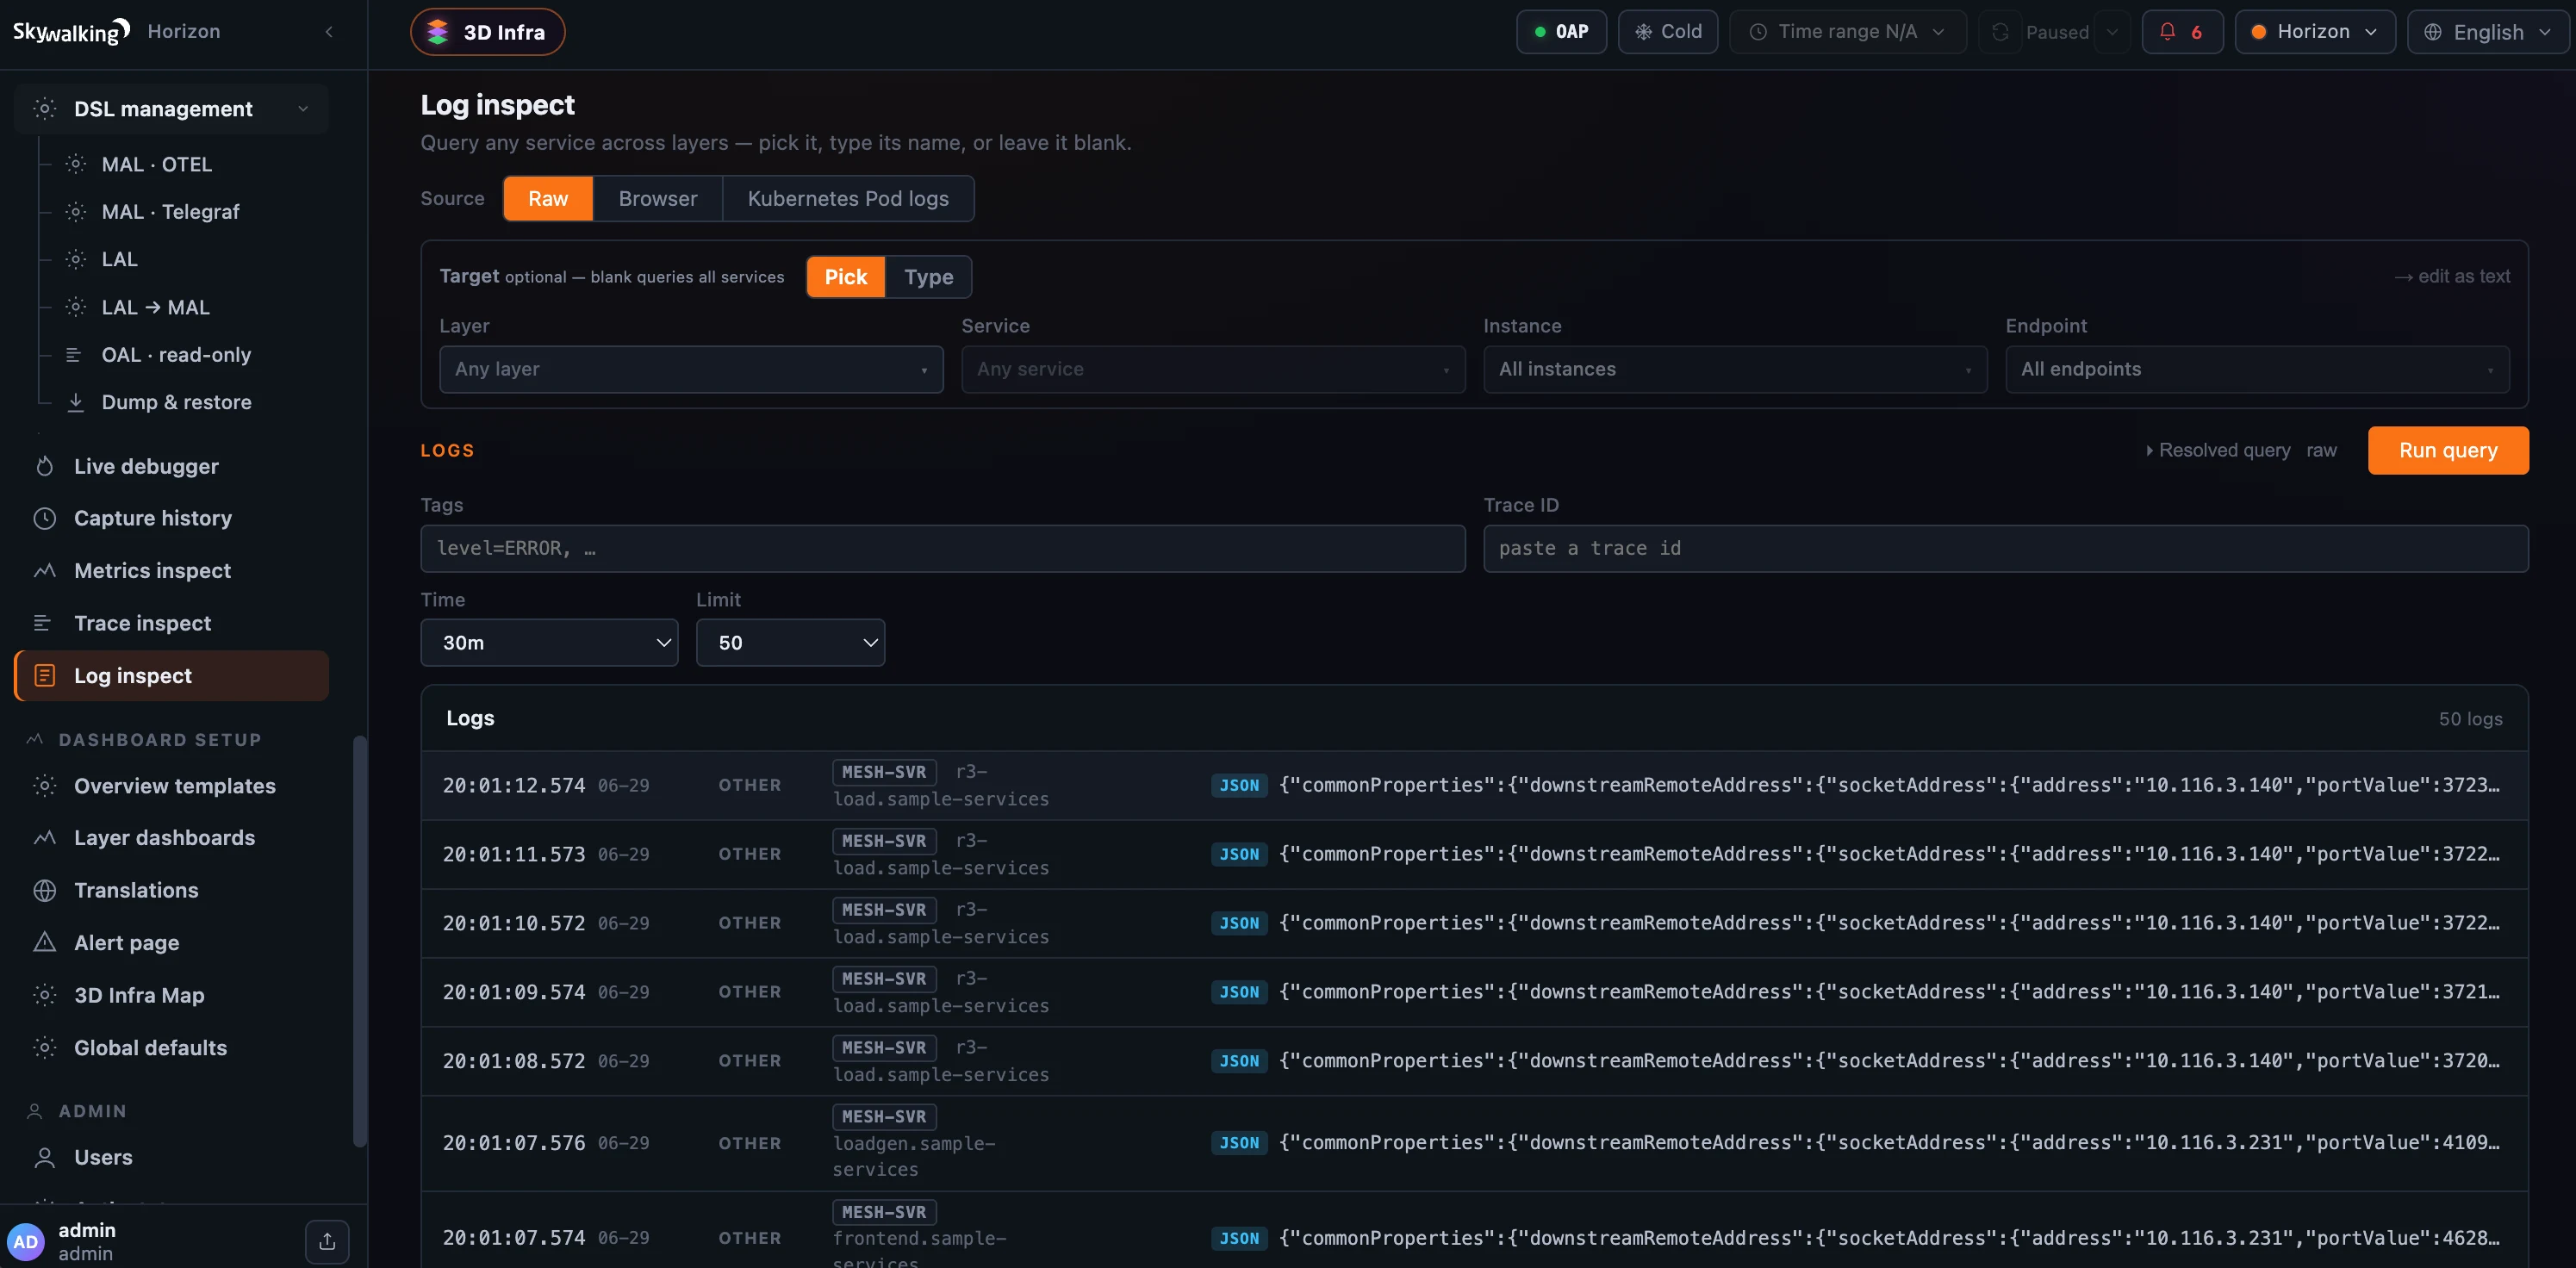Select the Kubernetes Pod logs tab
The image size is (2576, 1268).
coord(848,198)
